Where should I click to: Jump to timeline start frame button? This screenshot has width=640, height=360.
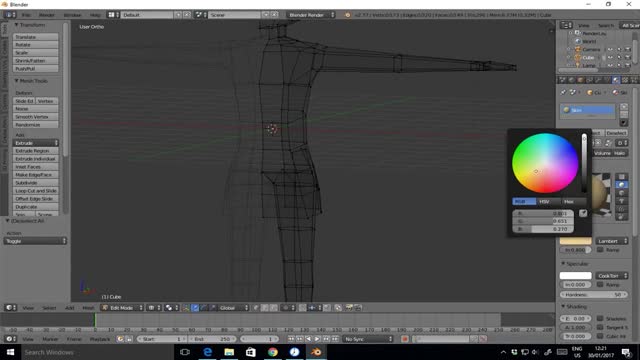[291, 339]
